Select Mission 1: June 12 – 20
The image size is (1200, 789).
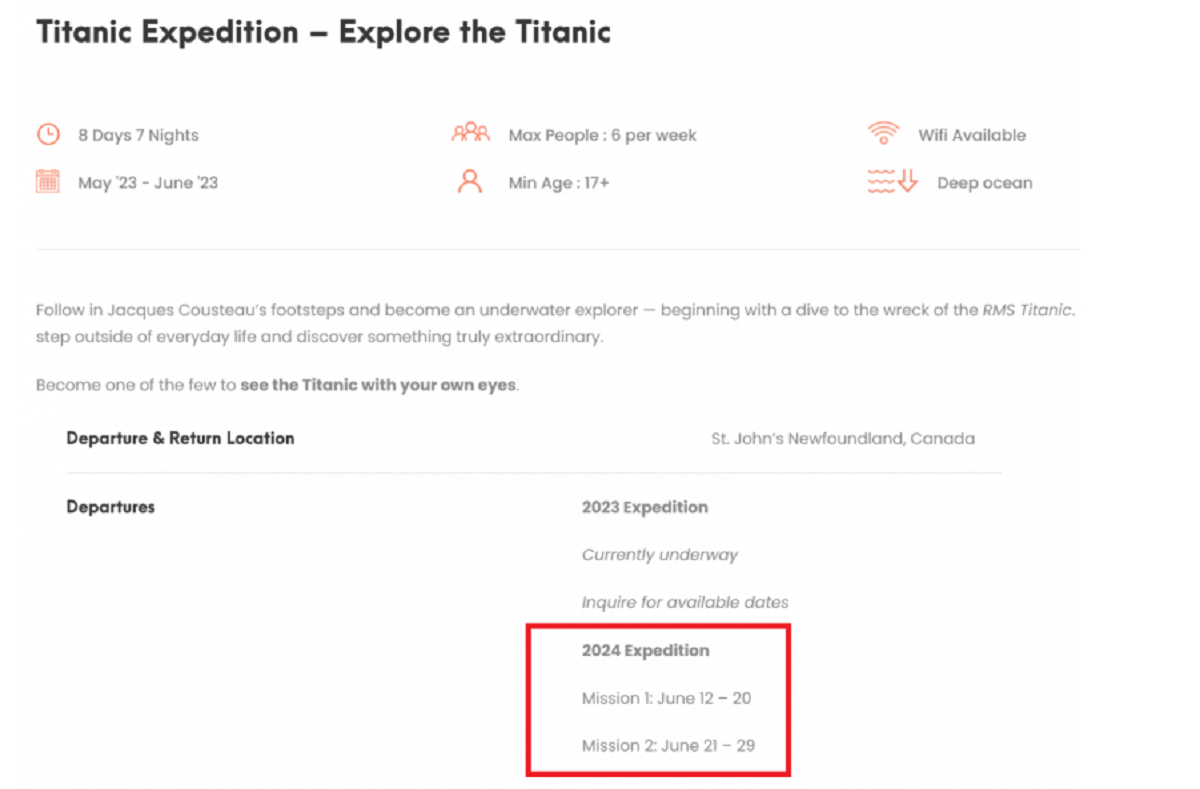pyautogui.click(x=666, y=698)
